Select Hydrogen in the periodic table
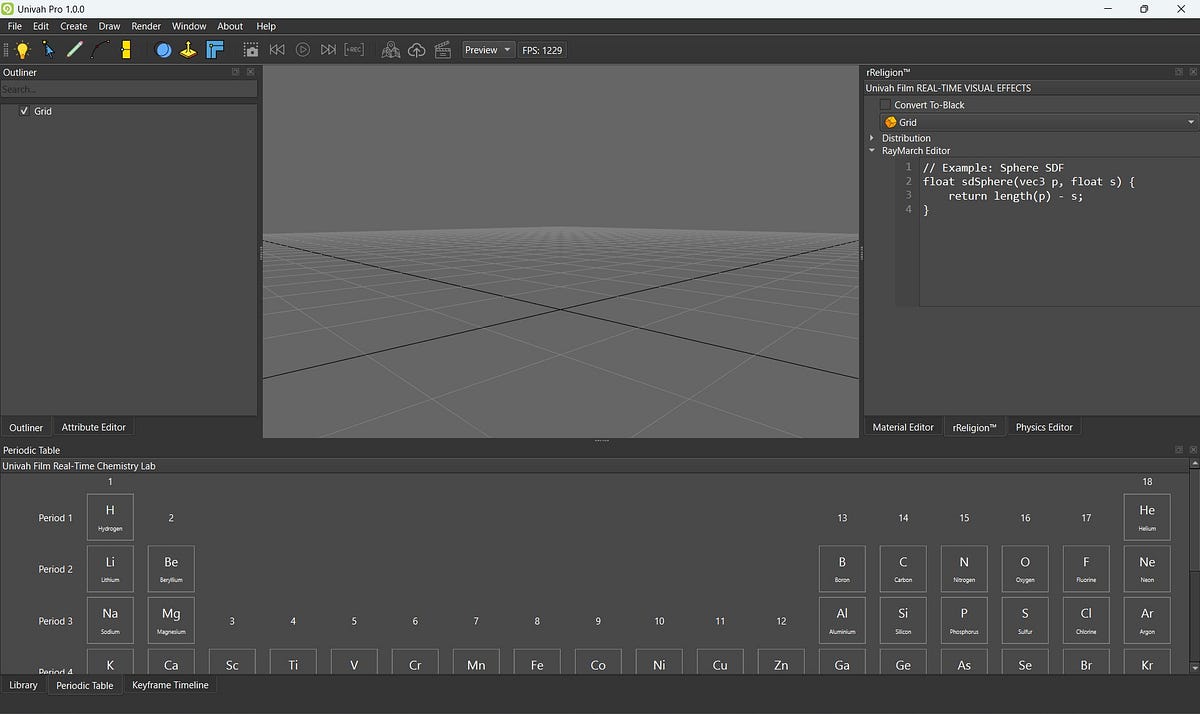Viewport: 1200px width, 714px height. (110, 516)
